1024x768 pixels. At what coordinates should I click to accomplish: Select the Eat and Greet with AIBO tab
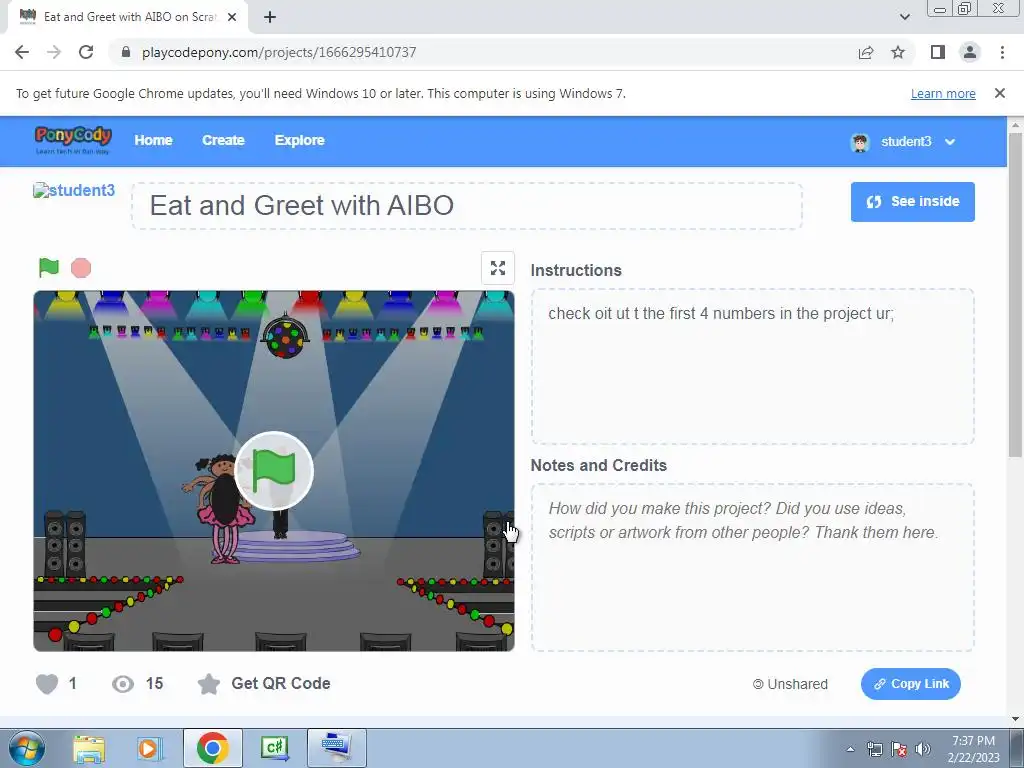click(x=128, y=17)
